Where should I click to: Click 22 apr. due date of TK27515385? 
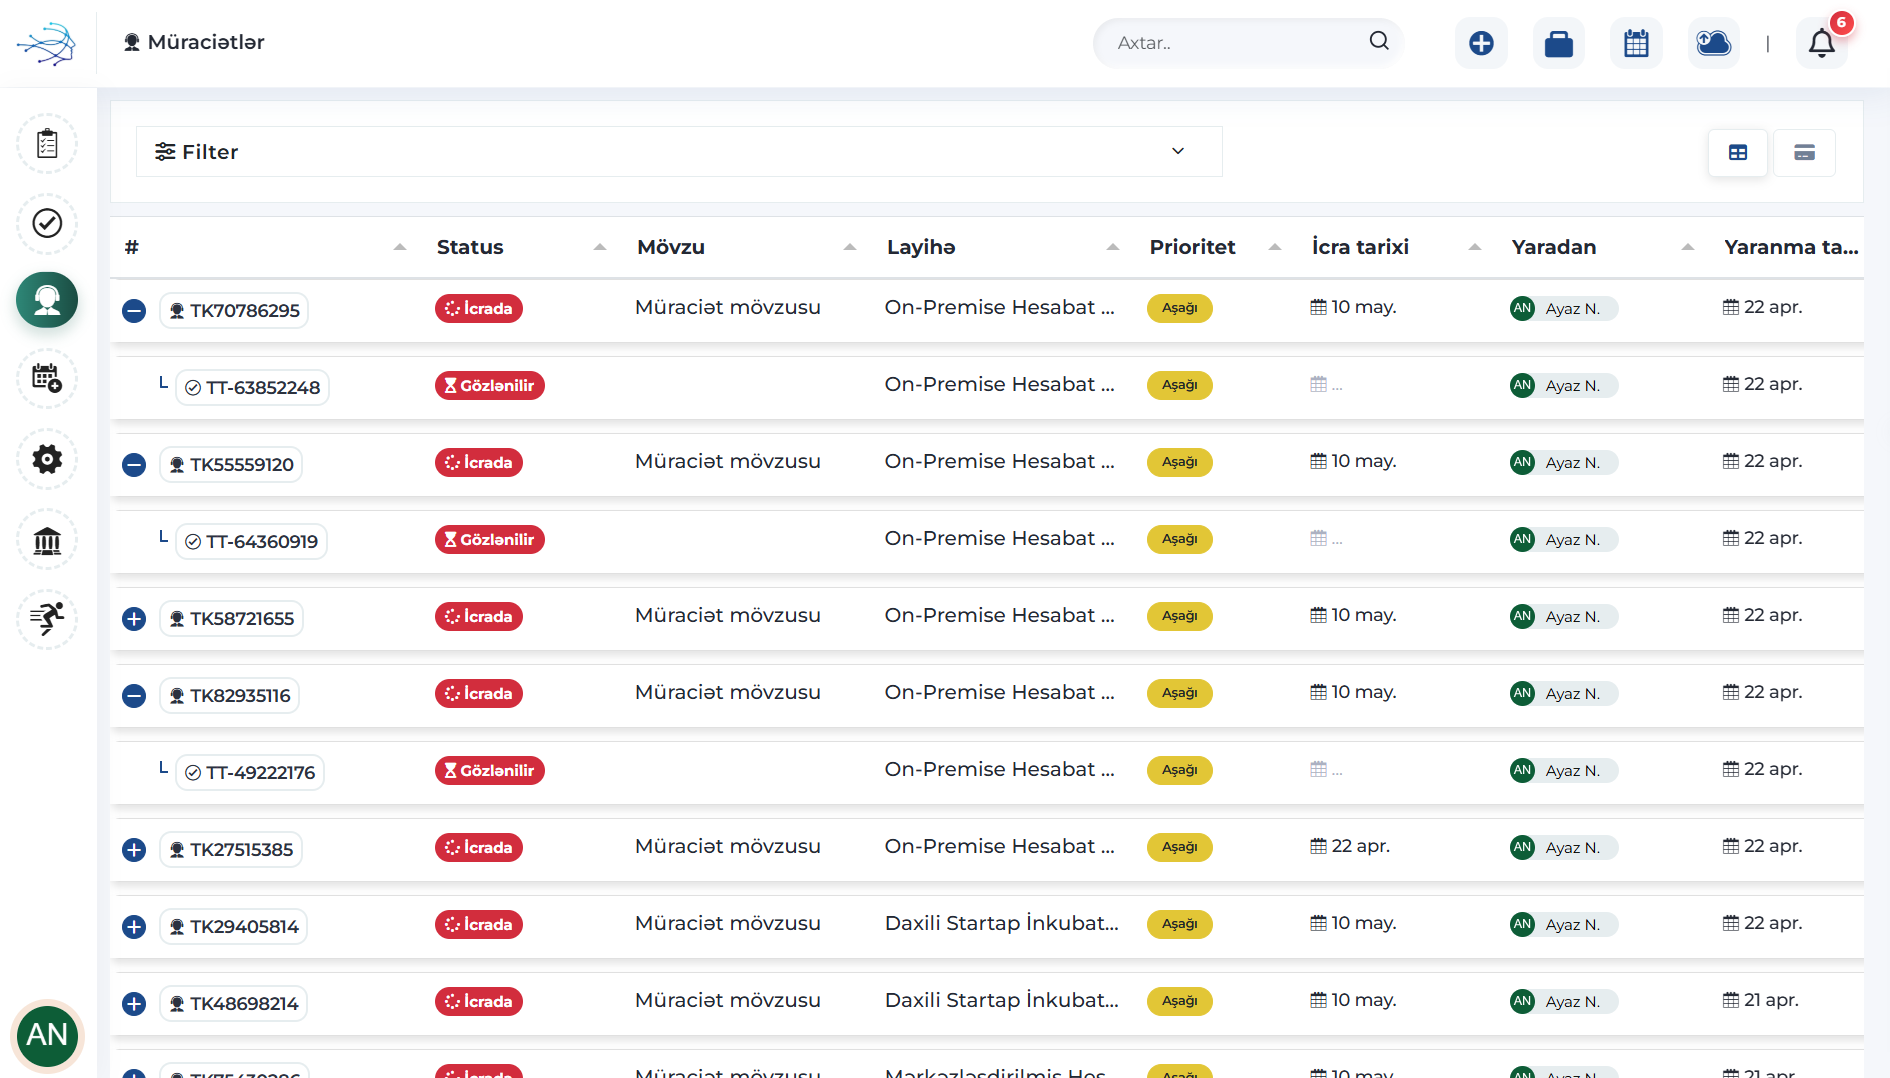pyautogui.click(x=1350, y=846)
